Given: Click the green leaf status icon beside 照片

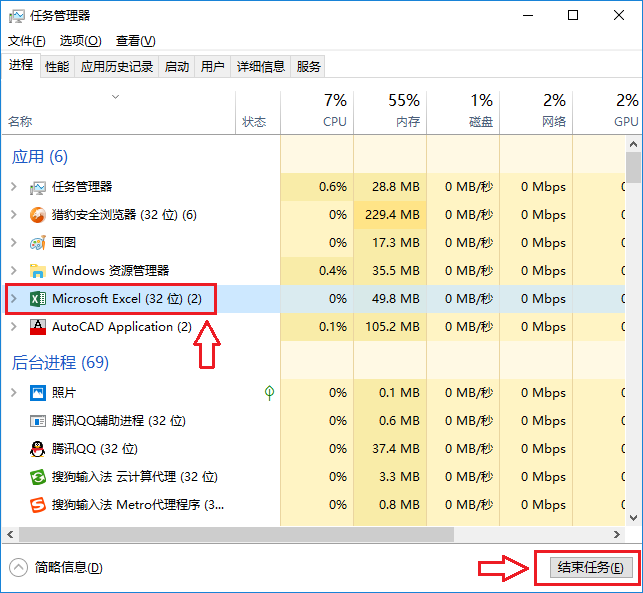Looking at the screenshot, I should tap(269, 393).
